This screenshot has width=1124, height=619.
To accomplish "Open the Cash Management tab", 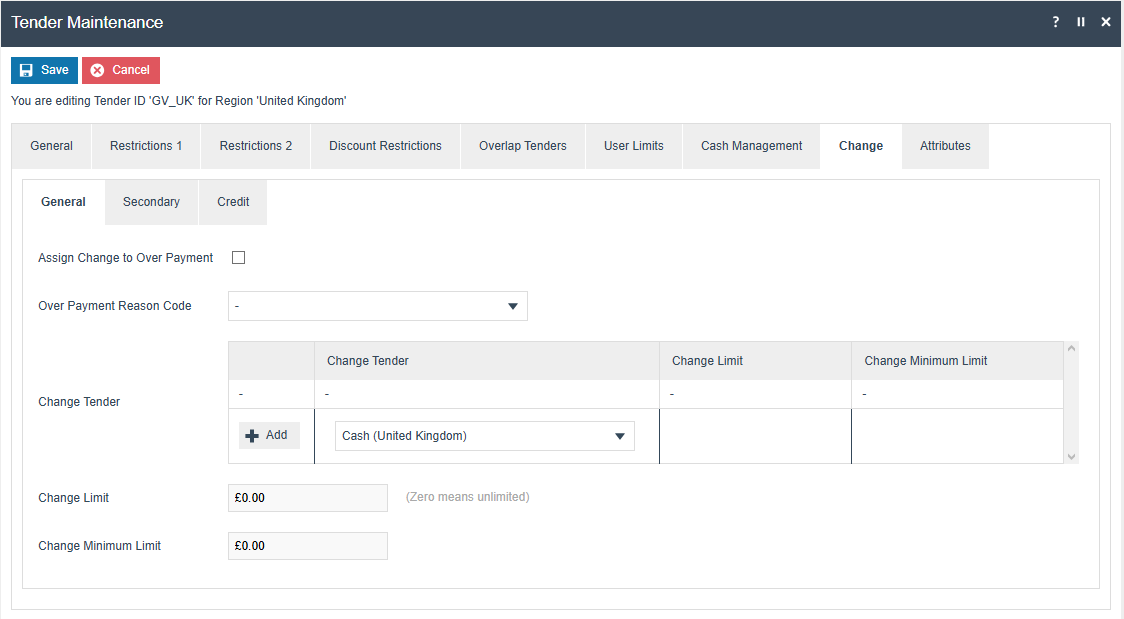I will 751,146.
